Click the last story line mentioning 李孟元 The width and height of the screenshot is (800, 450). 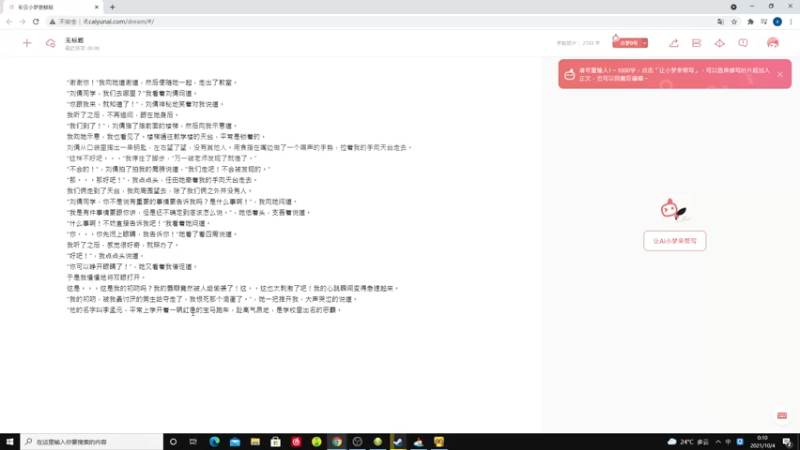click(x=204, y=310)
